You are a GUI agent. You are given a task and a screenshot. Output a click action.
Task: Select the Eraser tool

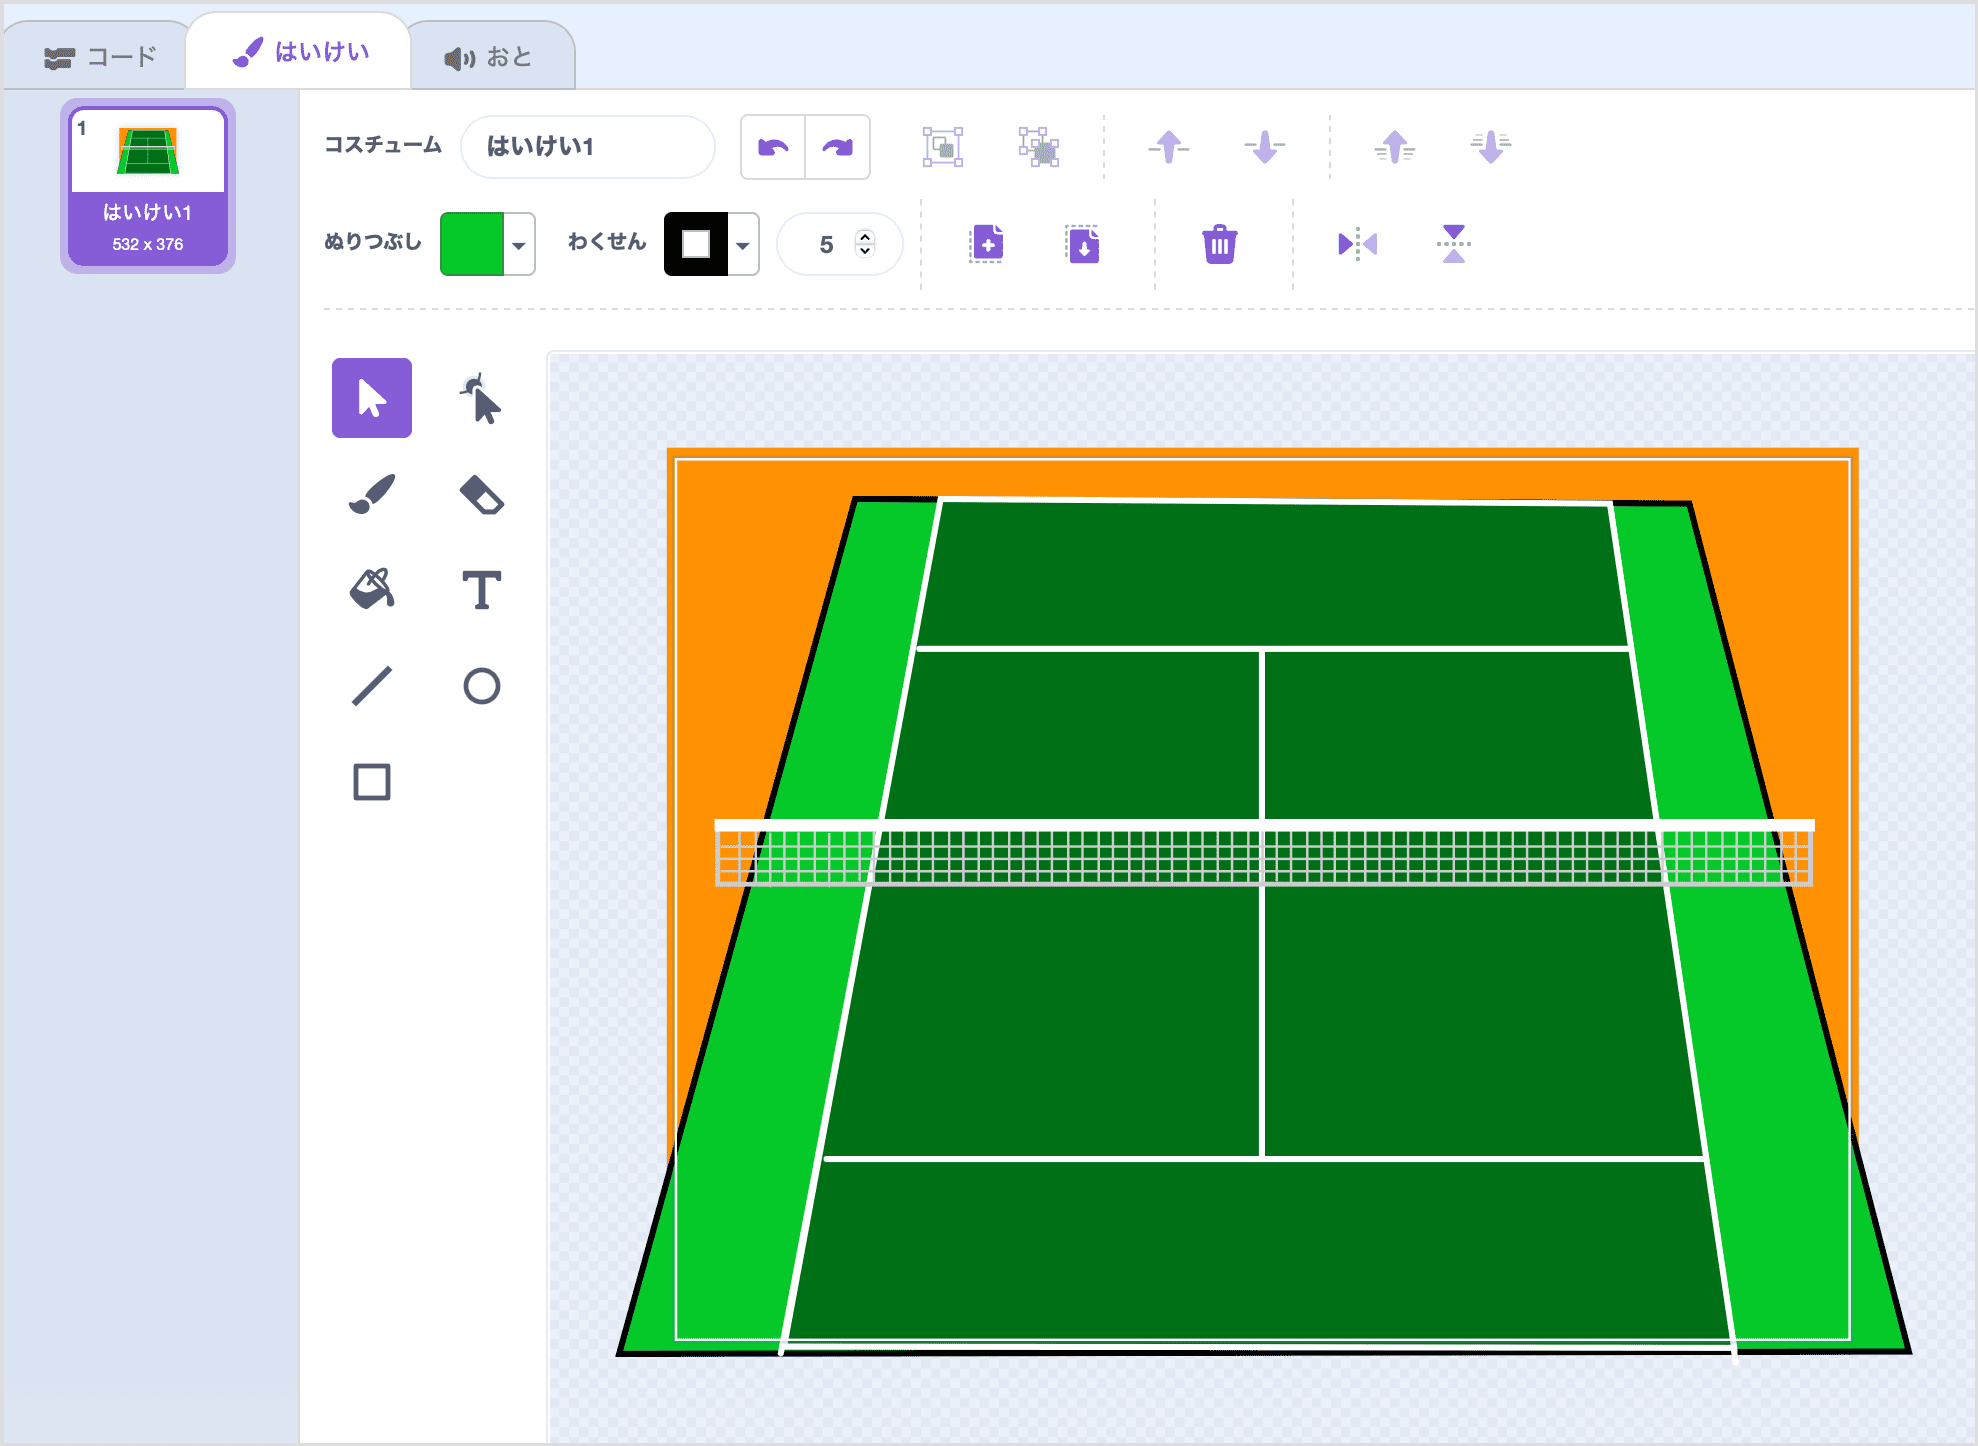[x=481, y=494]
